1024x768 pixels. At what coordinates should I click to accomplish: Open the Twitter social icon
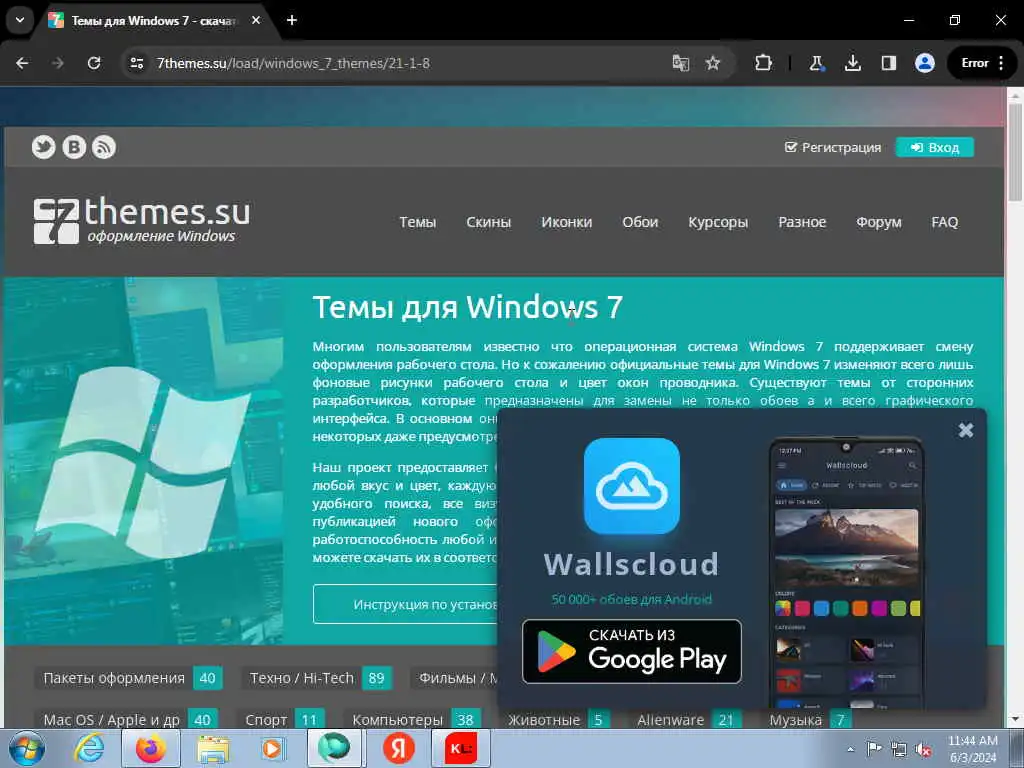coord(44,147)
